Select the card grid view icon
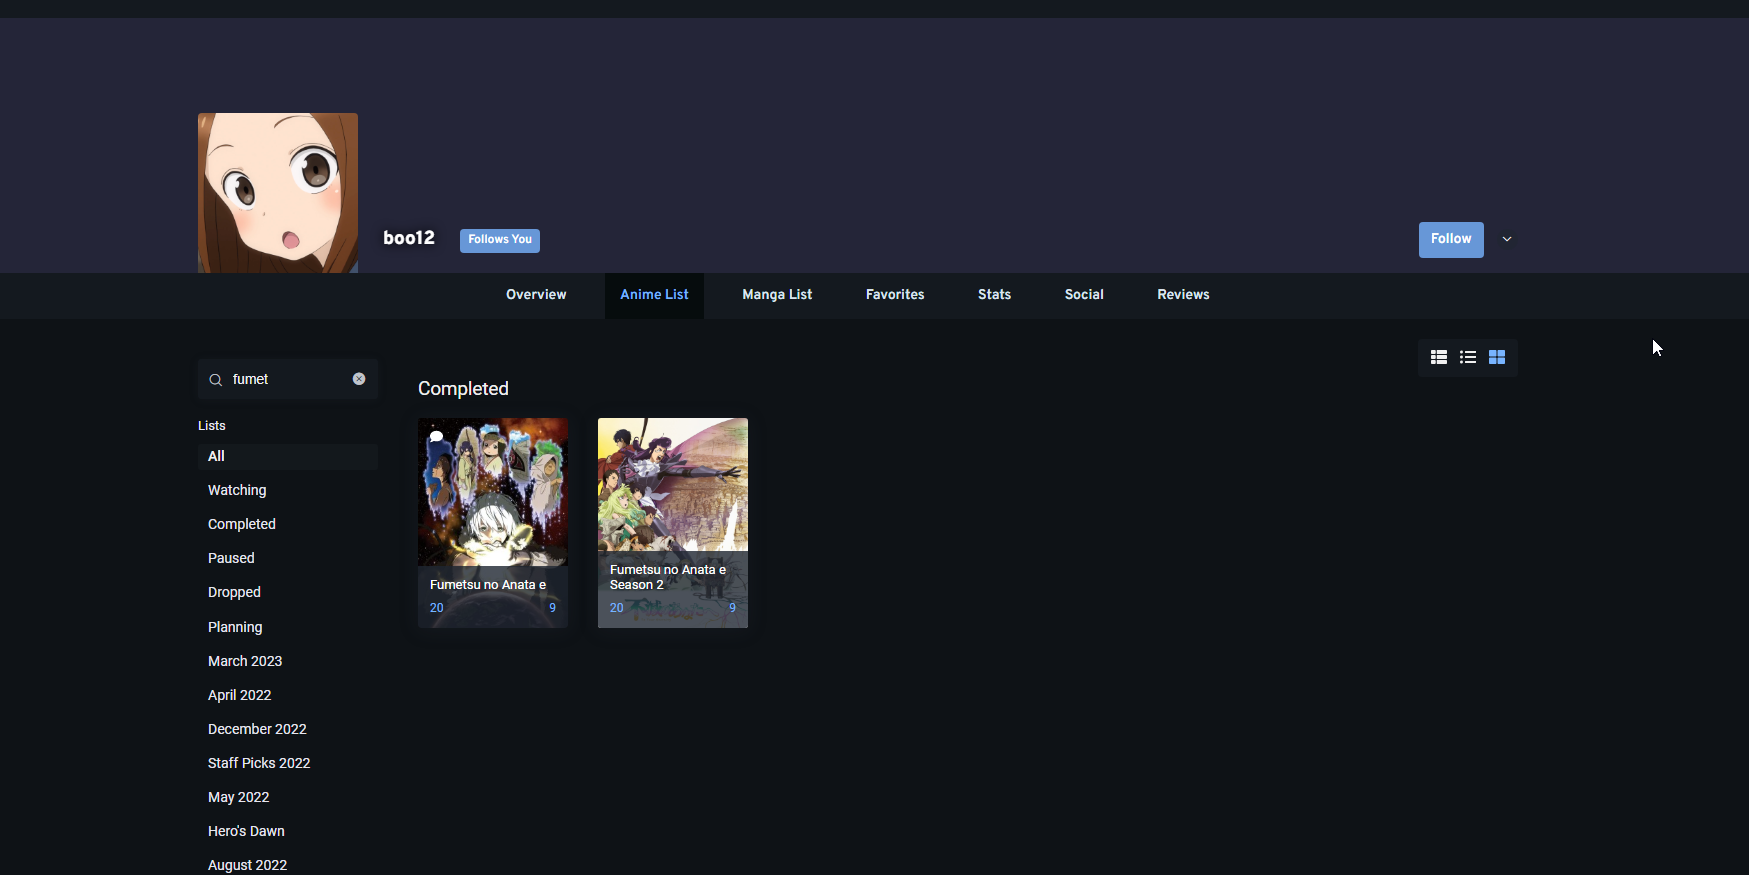 1496,357
